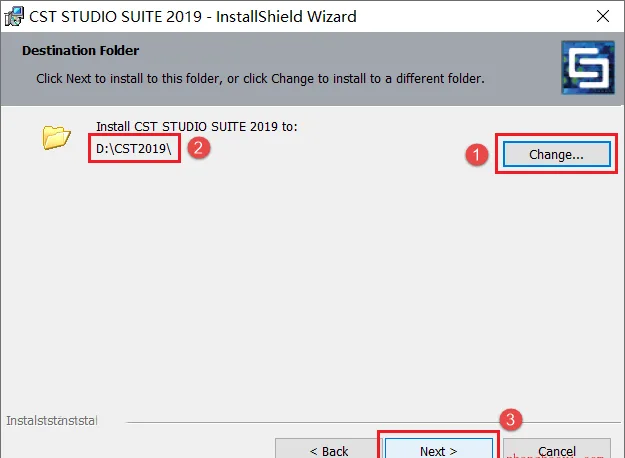Select the D:\CST2019\ install path text
This screenshot has height=458, width=625.
(x=134, y=149)
